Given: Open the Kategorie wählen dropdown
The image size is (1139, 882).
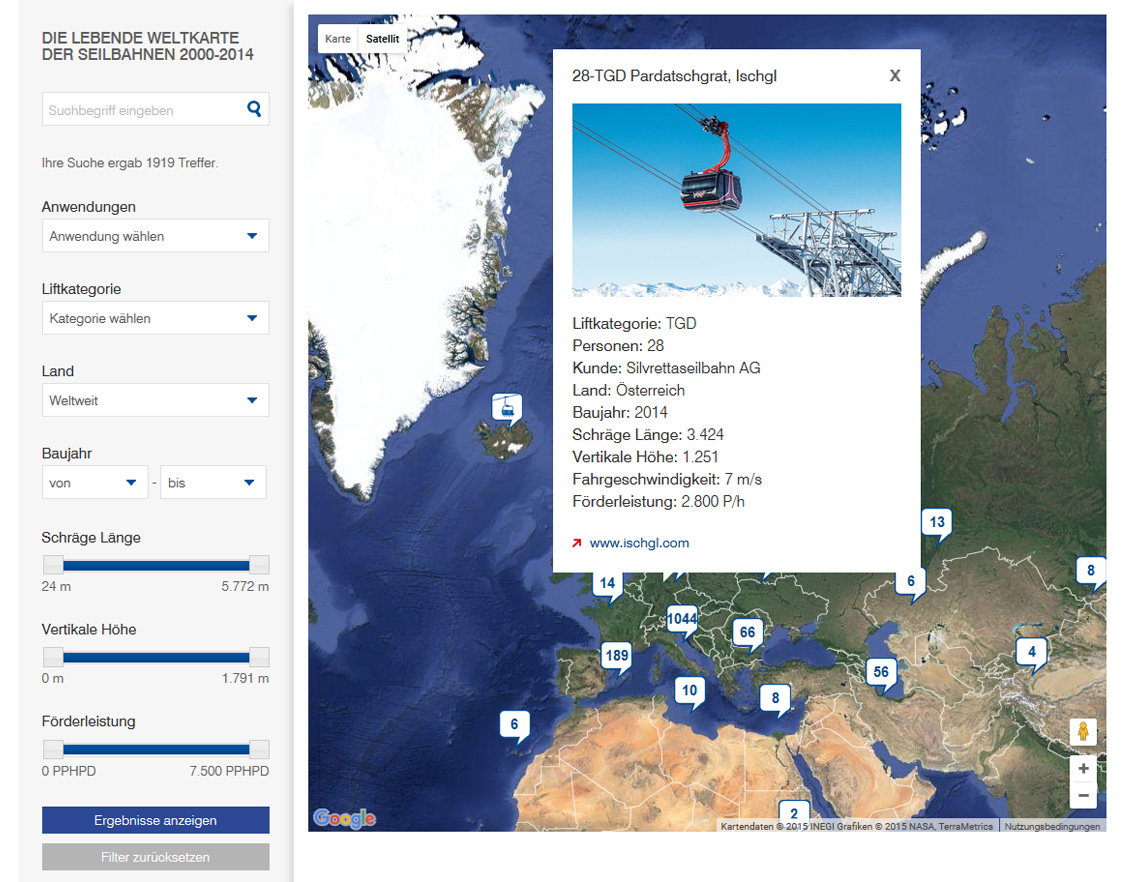Looking at the screenshot, I should coord(155,318).
